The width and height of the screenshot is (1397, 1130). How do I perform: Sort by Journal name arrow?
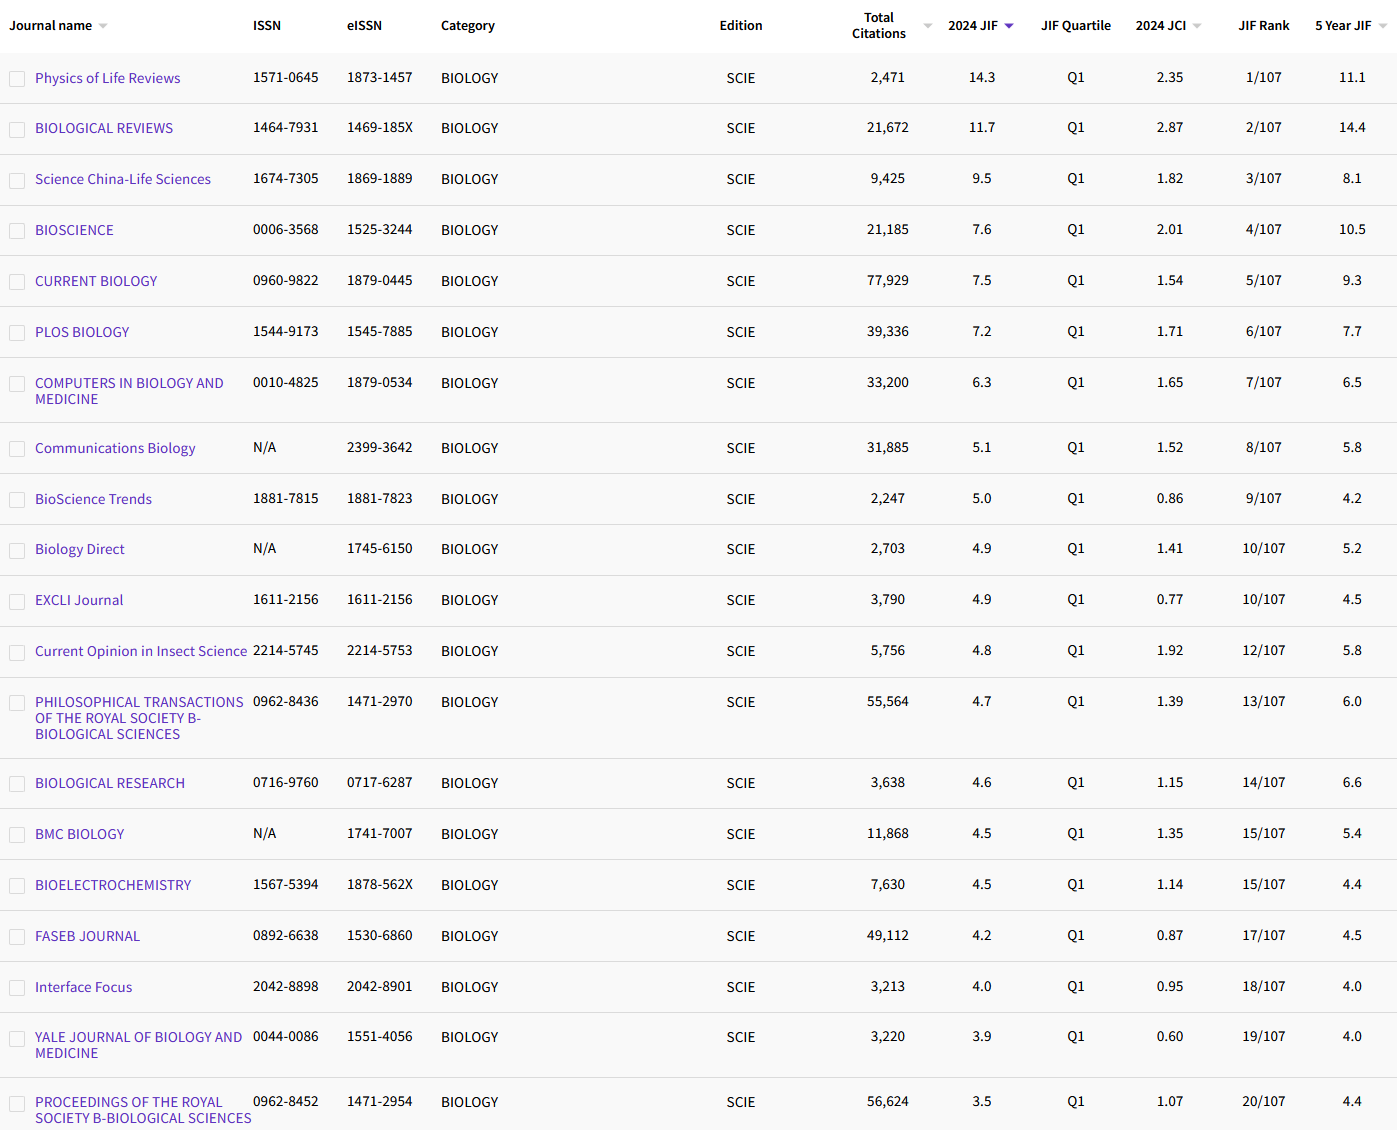pos(103,26)
